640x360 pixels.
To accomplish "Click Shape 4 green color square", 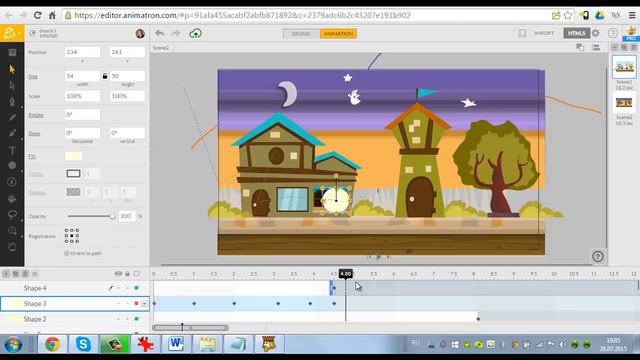I will (x=137, y=288).
